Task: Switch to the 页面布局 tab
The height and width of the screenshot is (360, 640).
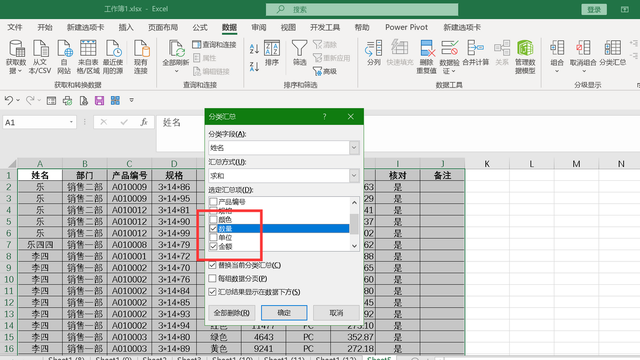Action: click(x=163, y=27)
